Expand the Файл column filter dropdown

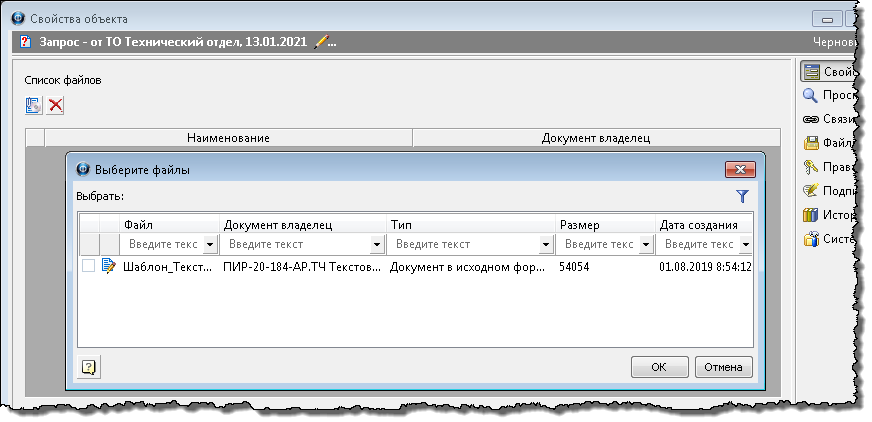coord(209,244)
